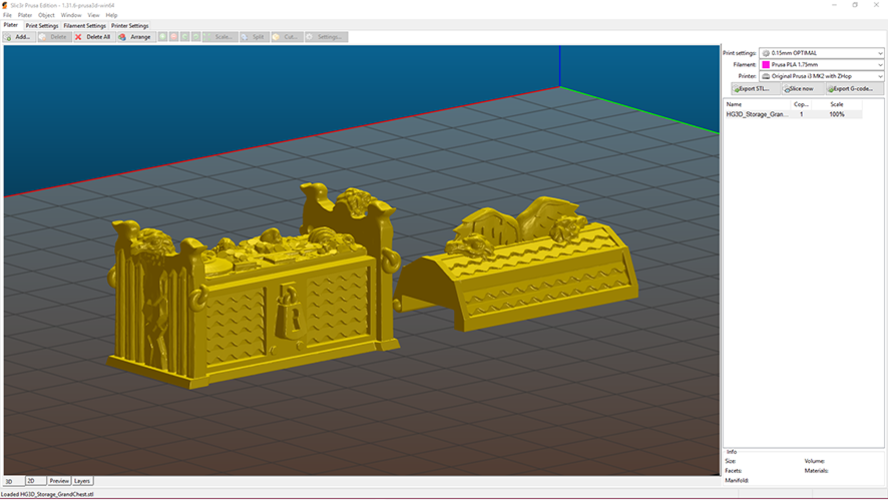This screenshot has width=888, height=500.
Task: Switch to the Layers view tab
Action: tap(82, 481)
